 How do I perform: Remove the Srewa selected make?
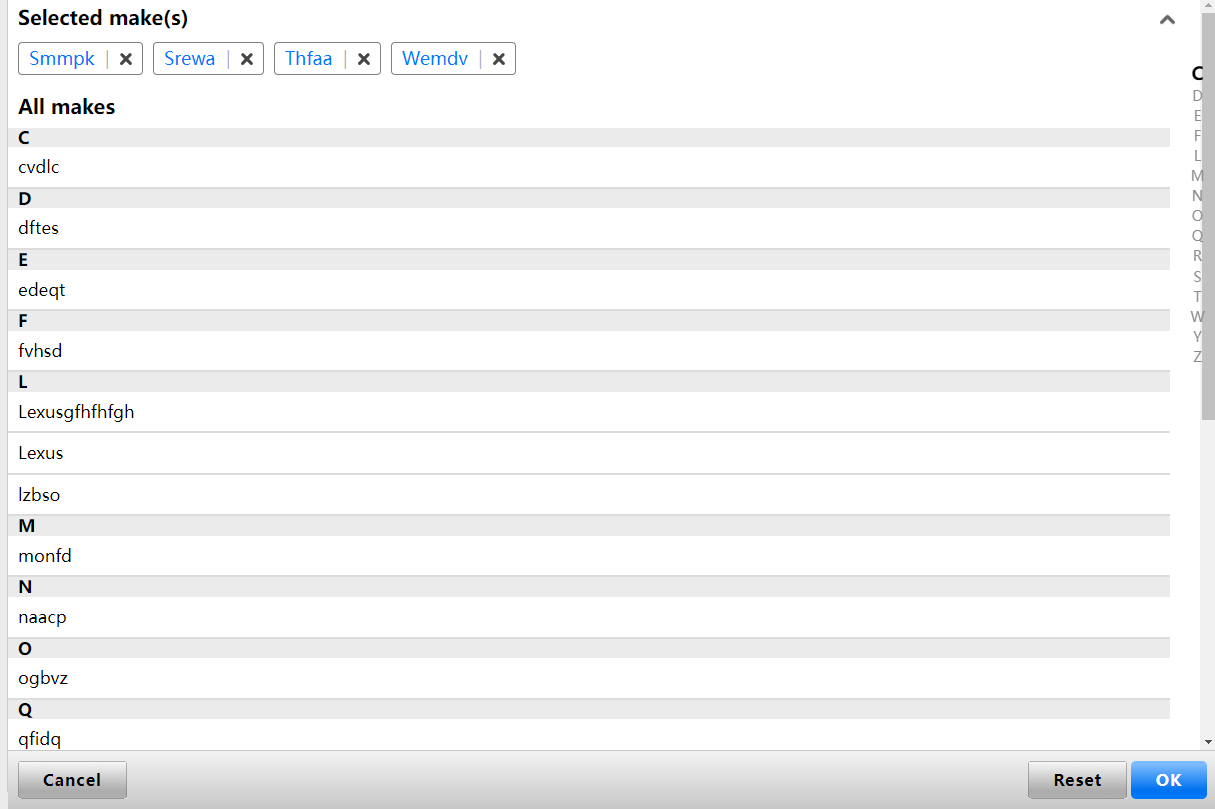click(247, 59)
